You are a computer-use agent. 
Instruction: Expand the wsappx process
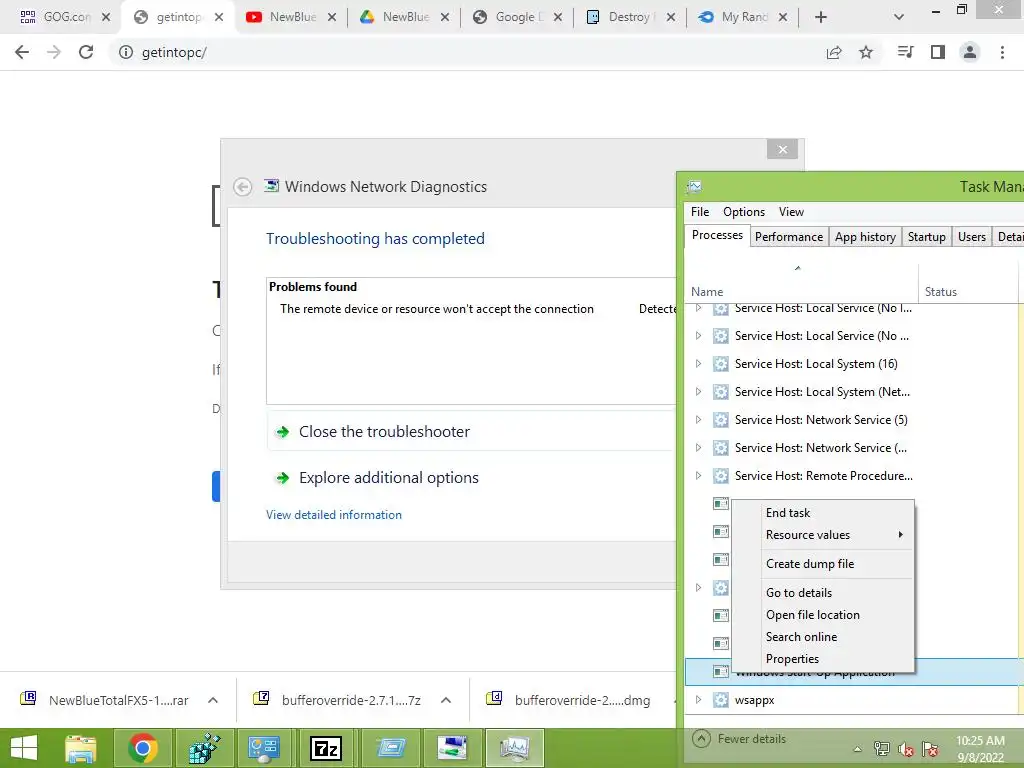click(698, 700)
